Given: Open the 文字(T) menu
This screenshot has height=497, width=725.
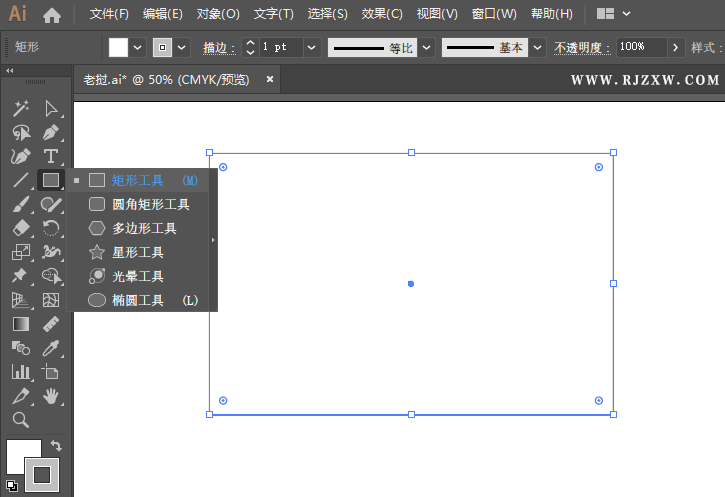Looking at the screenshot, I should click(x=274, y=14).
